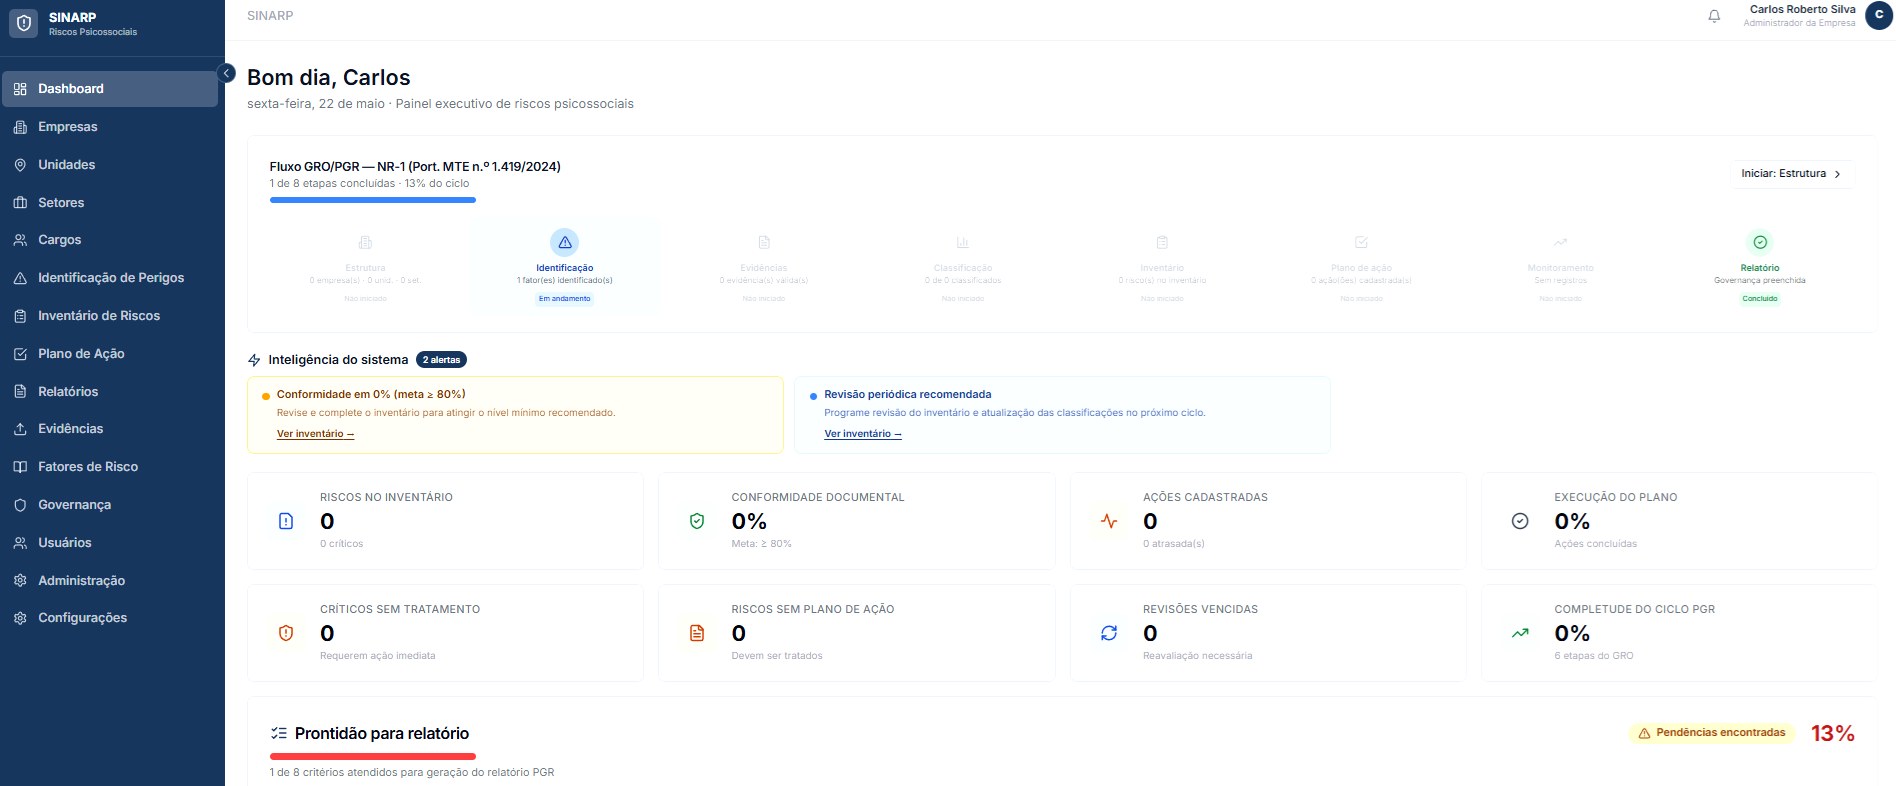Open Unidades in the sidebar
The width and height of the screenshot is (1896, 786).
pos(110,165)
